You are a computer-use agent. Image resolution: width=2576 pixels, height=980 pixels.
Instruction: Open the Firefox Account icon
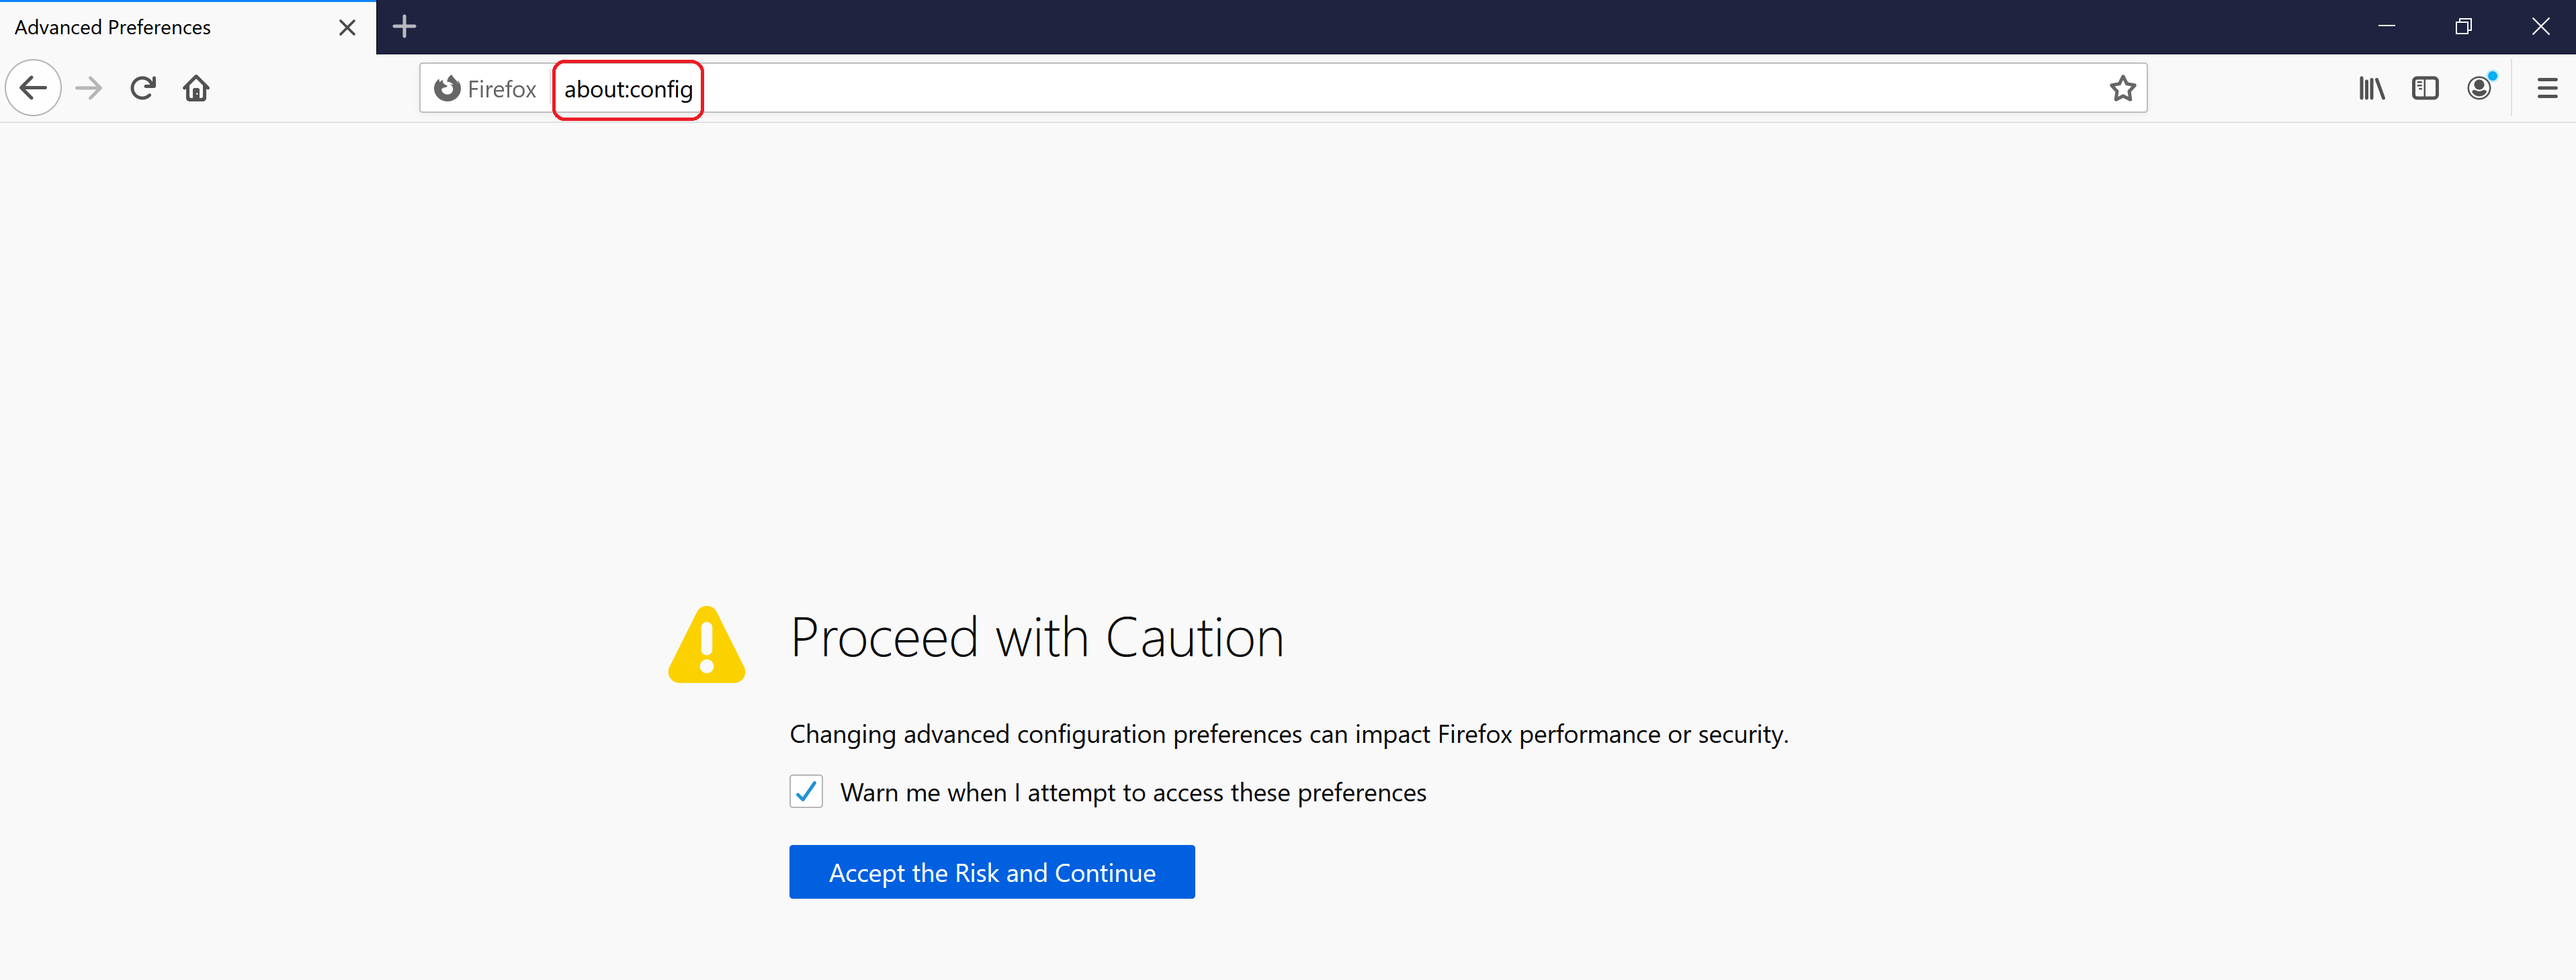2479,89
